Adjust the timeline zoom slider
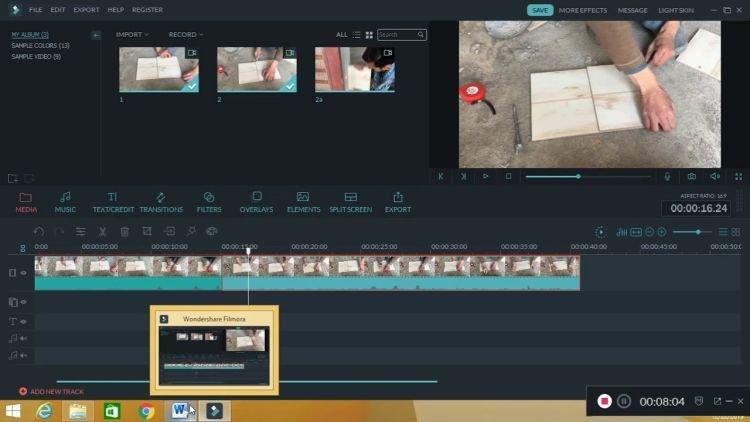The width and height of the screenshot is (750, 422). [692, 232]
